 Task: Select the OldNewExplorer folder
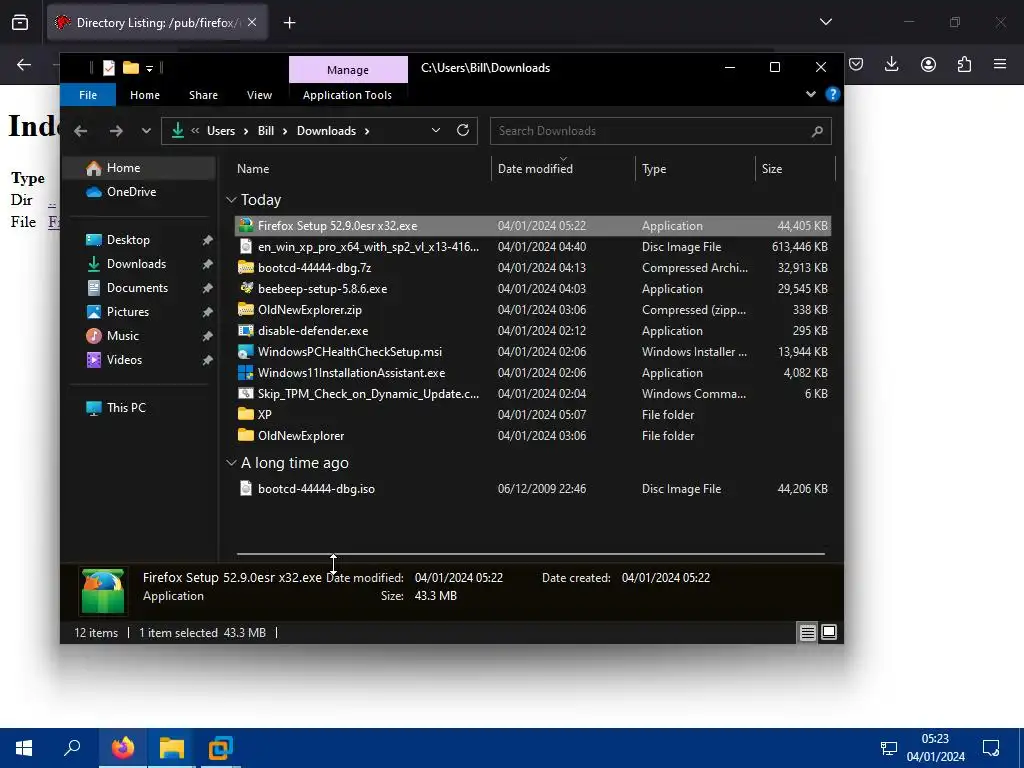click(x=533, y=436)
